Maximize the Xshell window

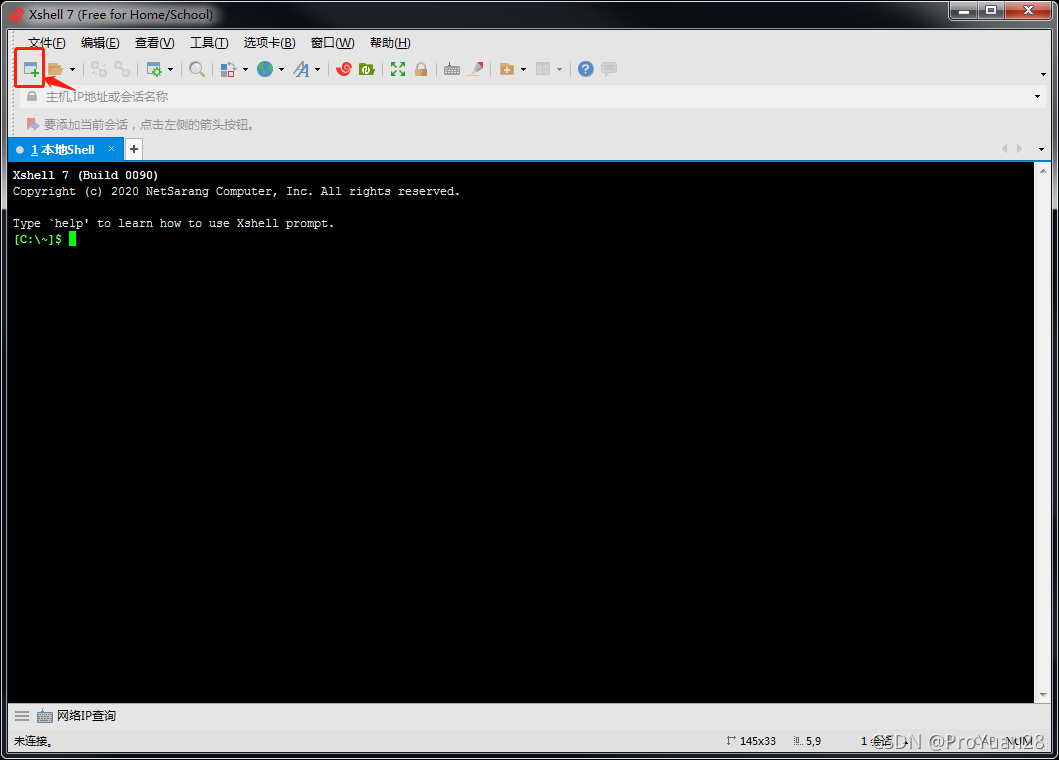[x=991, y=10]
